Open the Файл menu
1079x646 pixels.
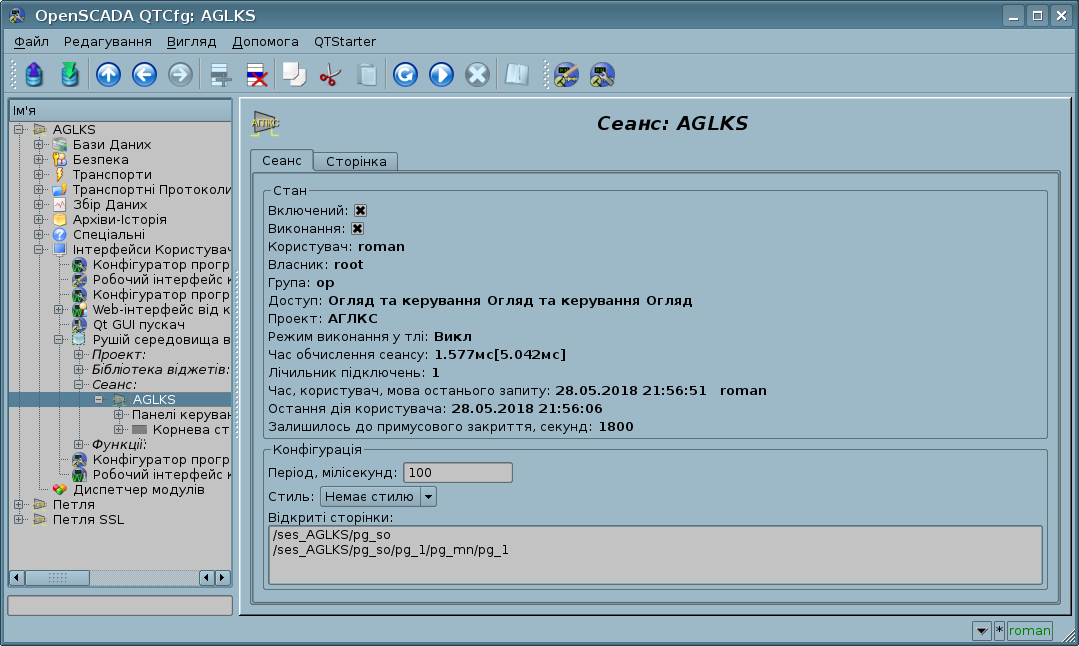(31, 42)
